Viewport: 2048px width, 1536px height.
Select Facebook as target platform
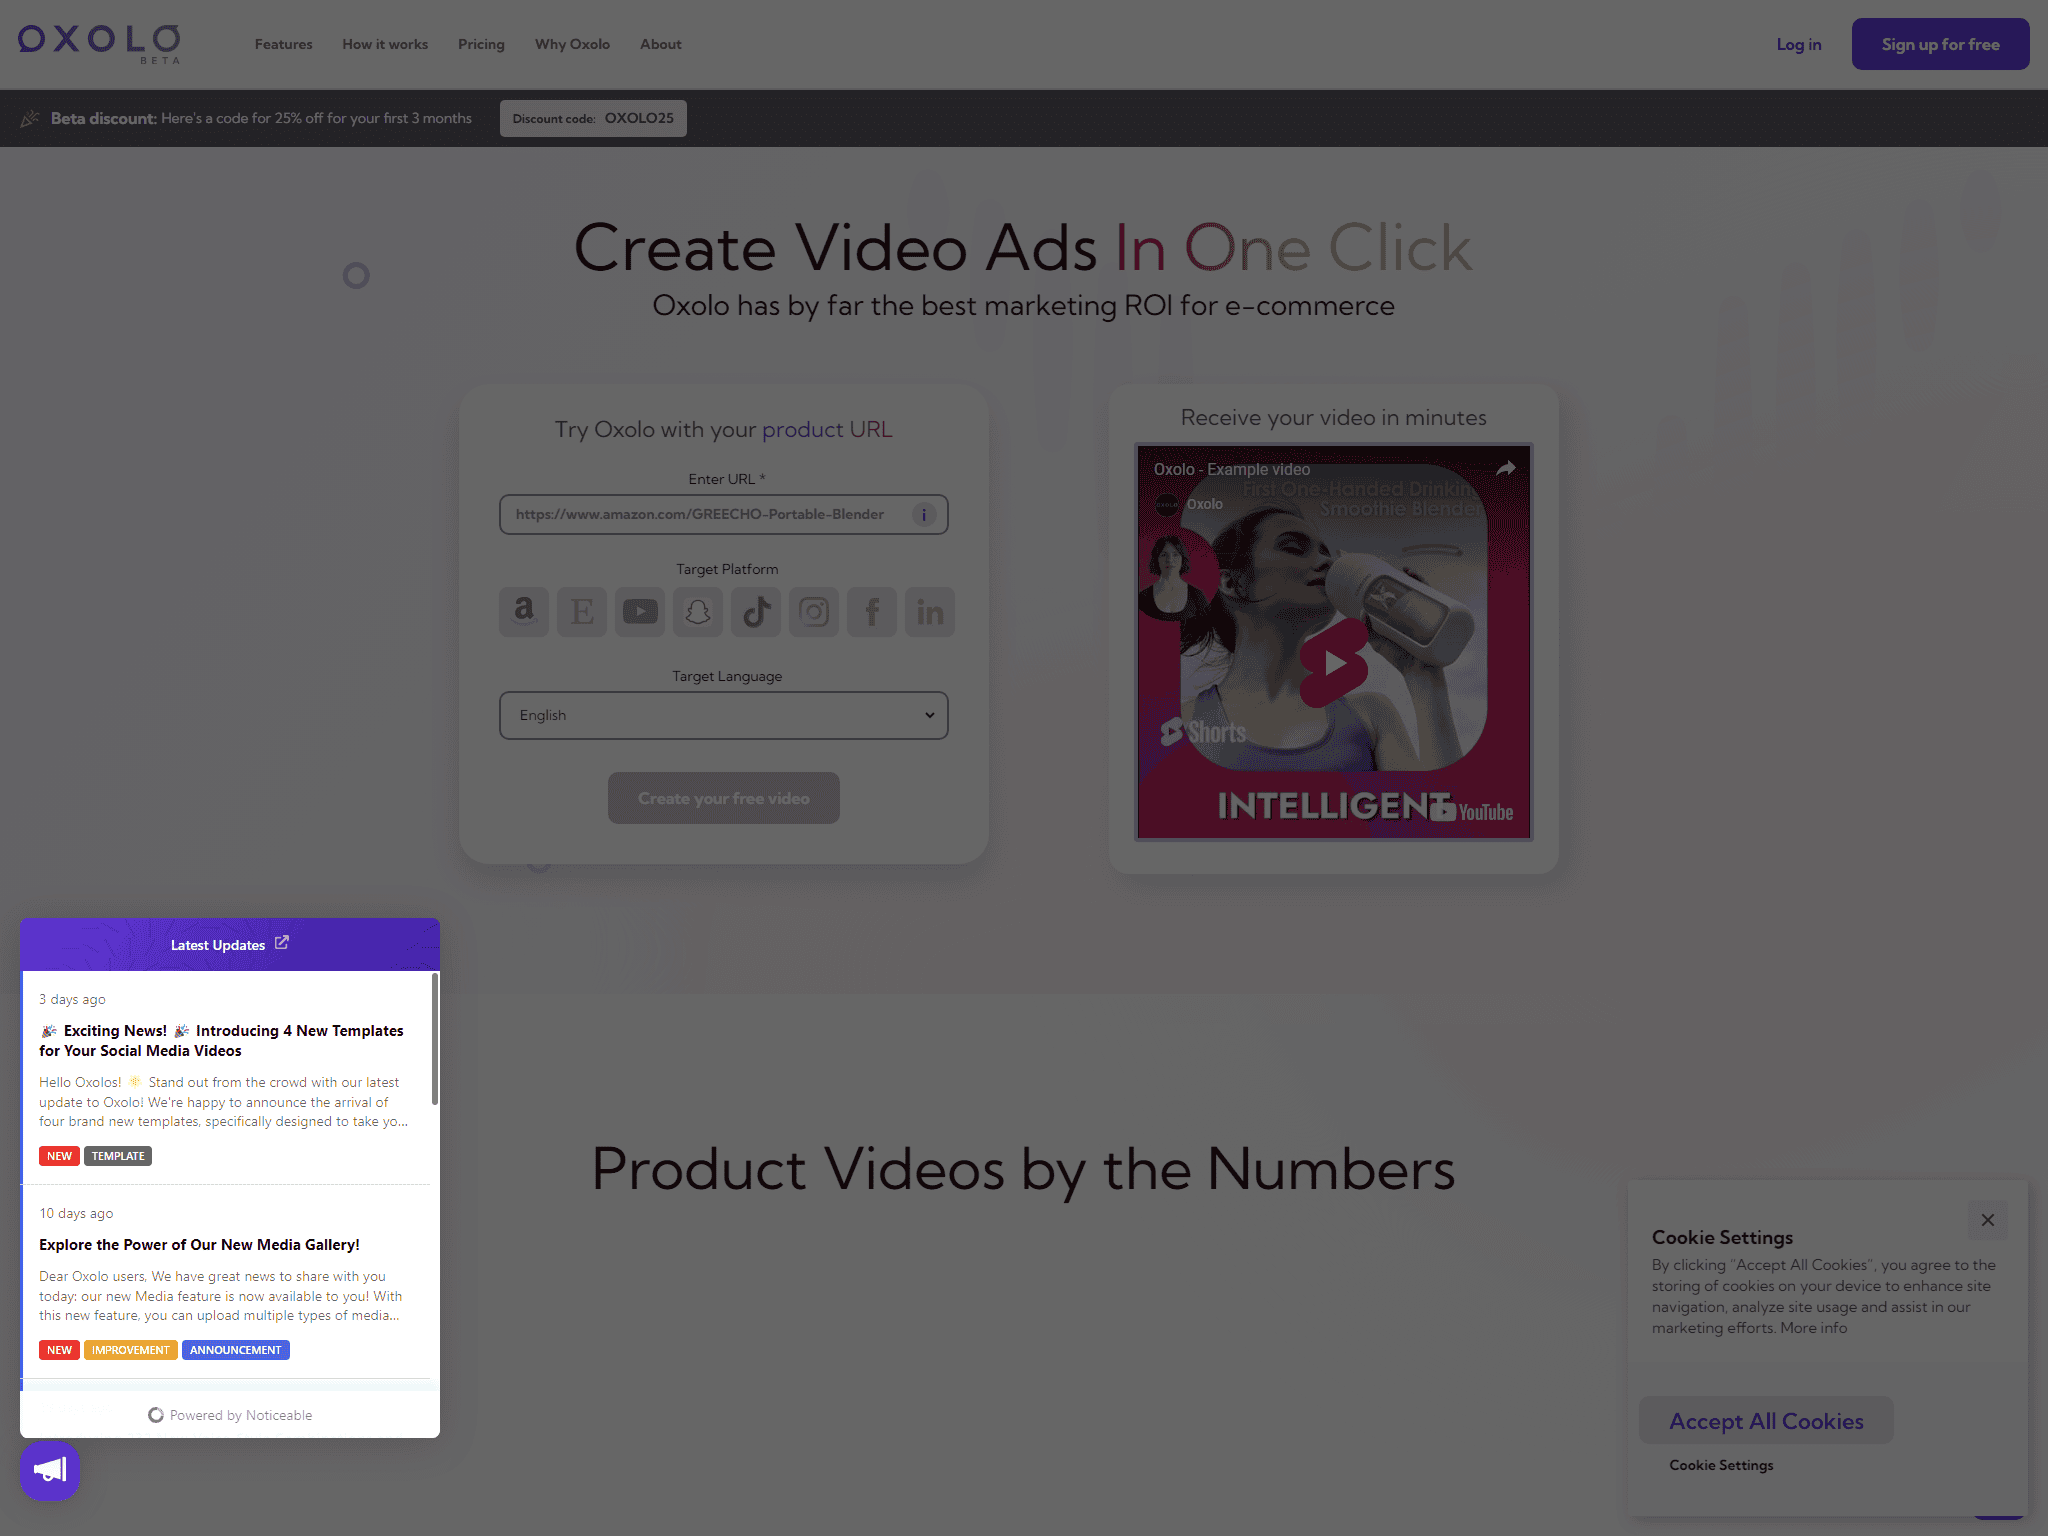pyautogui.click(x=872, y=611)
